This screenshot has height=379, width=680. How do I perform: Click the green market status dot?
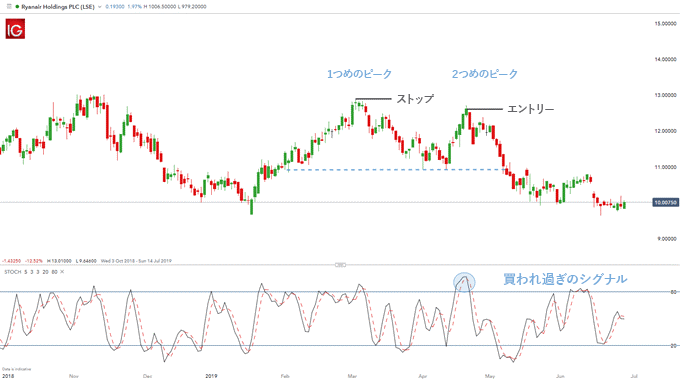tap(17, 7)
